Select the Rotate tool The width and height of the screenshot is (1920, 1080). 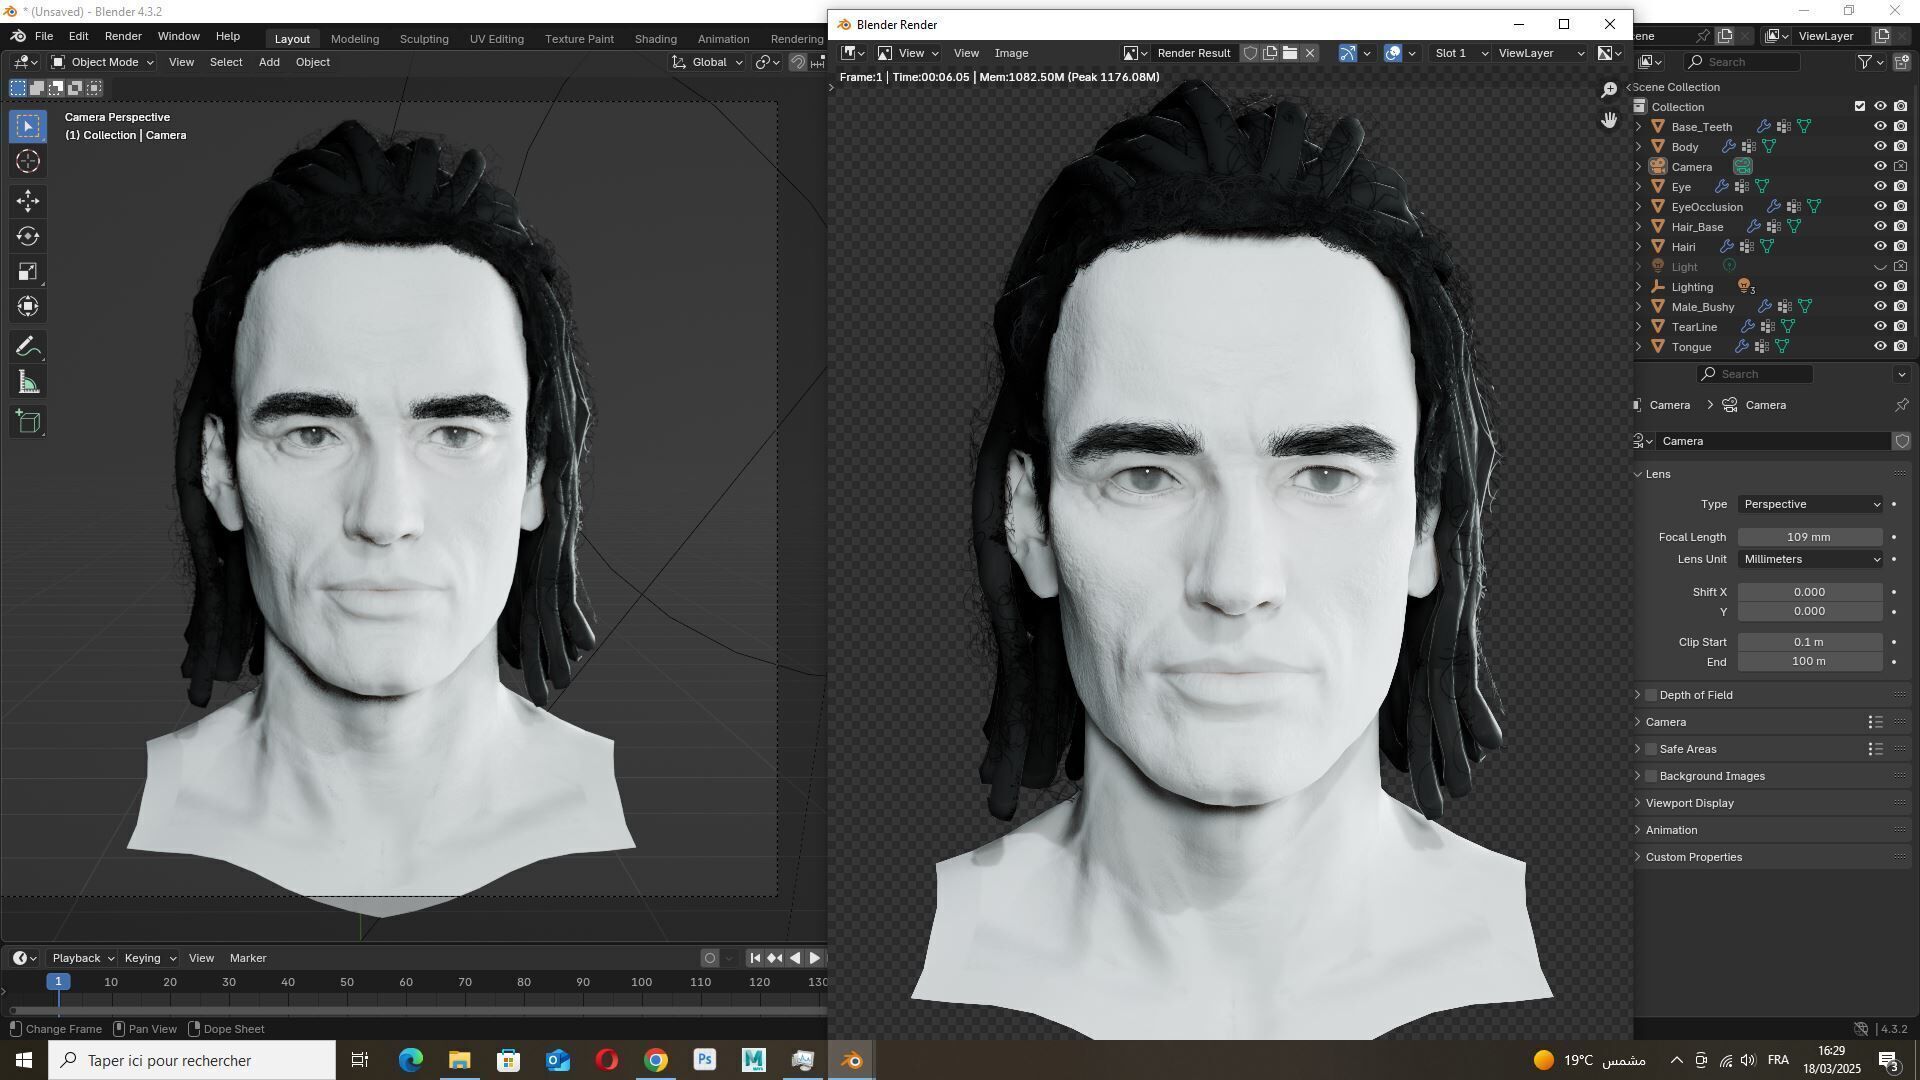[x=28, y=236]
